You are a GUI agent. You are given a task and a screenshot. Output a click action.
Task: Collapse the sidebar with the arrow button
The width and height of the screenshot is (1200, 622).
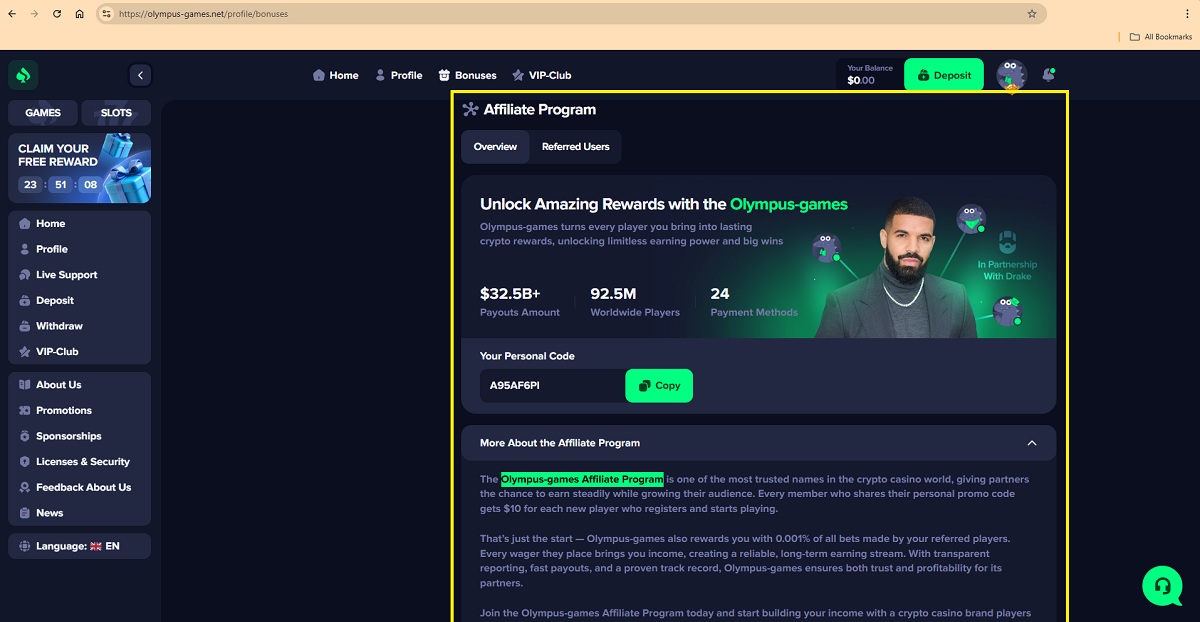coord(140,75)
